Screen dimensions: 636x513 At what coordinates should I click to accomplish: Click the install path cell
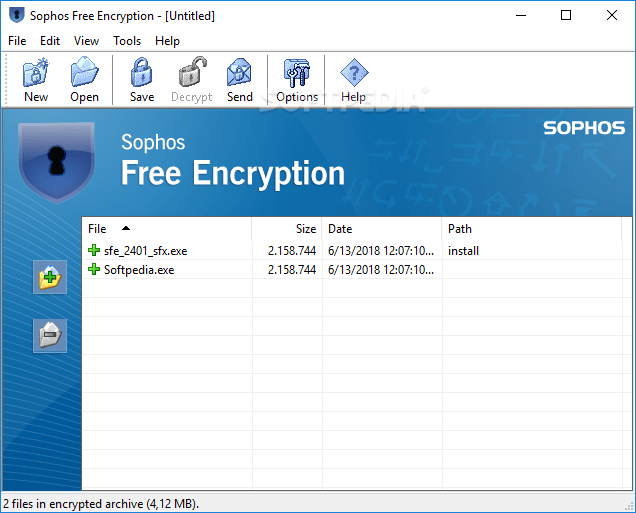click(x=463, y=251)
